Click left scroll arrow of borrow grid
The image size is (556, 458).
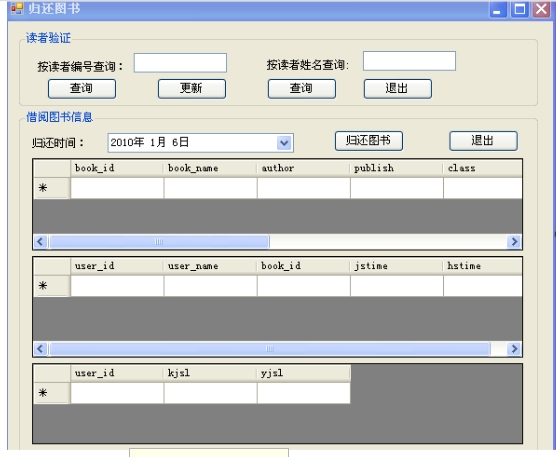pos(40,349)
